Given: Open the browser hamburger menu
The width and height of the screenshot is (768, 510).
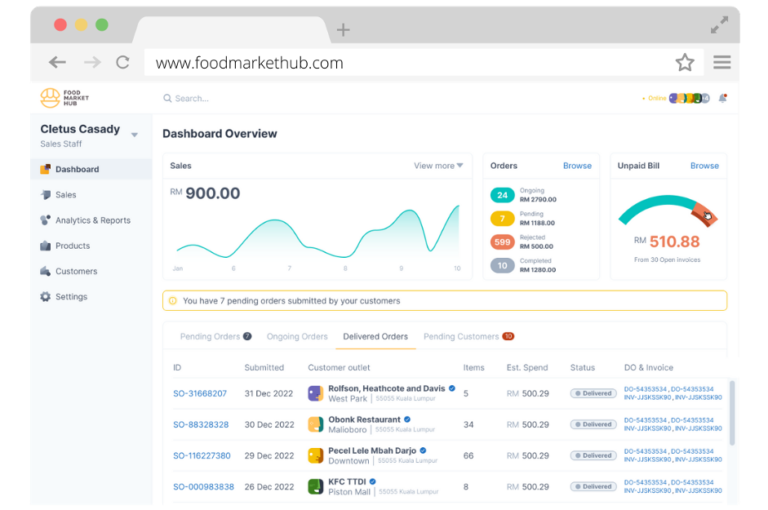Looking at the screenshot, I should [x=721, y=62].
